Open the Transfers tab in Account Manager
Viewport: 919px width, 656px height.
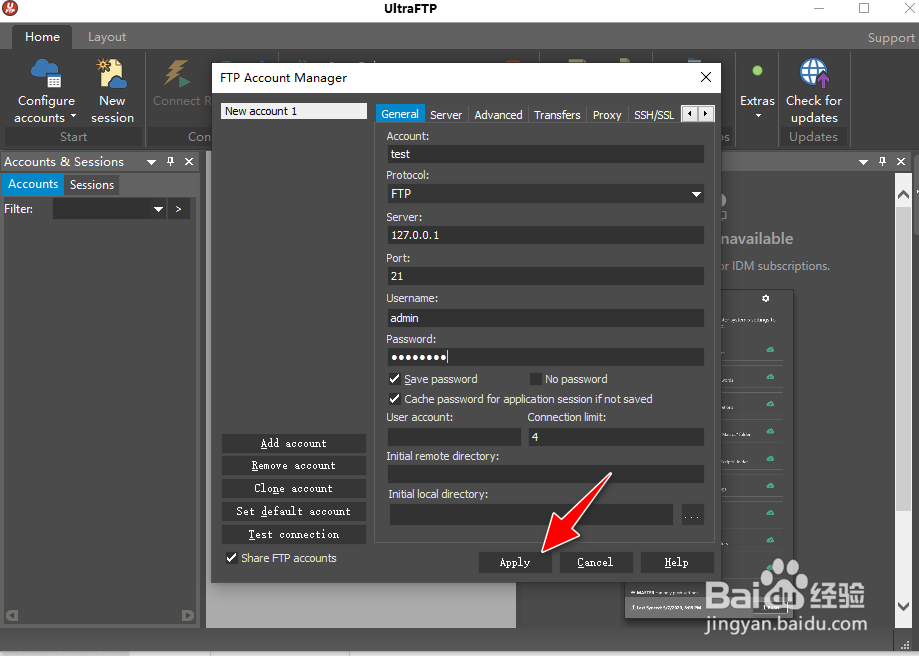(x=557, y=114)
